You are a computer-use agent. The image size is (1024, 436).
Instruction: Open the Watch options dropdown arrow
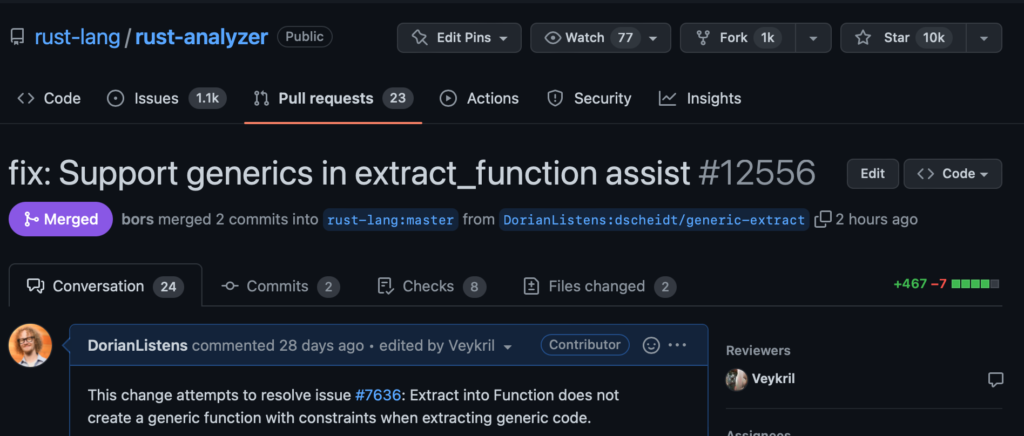tap(654, 38)
